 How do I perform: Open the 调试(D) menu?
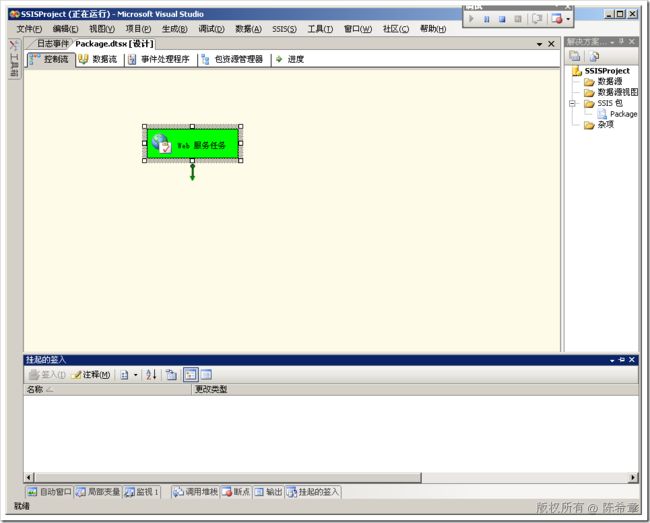pyautogui.click(x=211, y=29)
